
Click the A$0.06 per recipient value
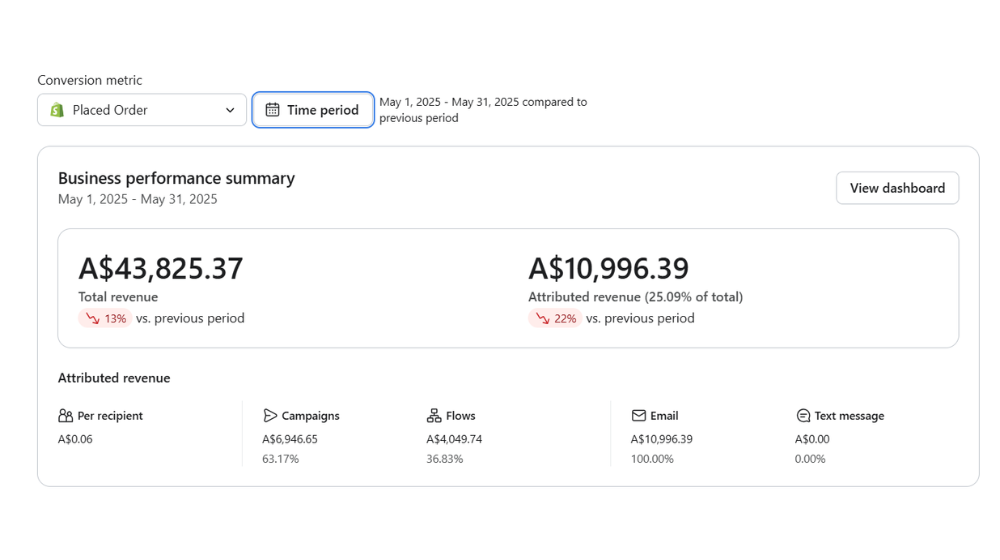75,439
